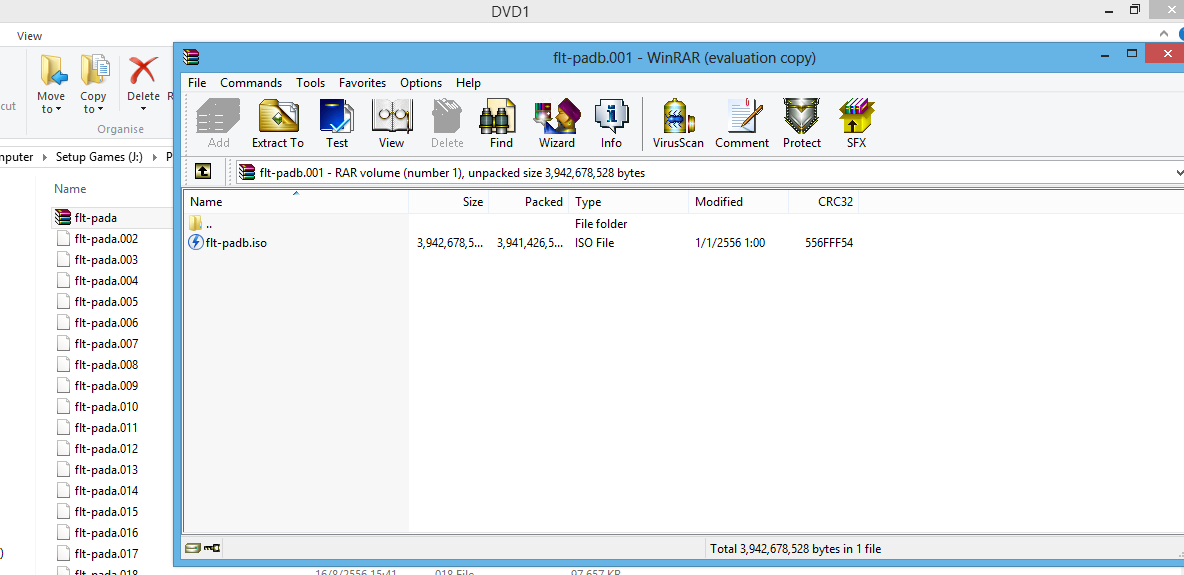1184x575 pixels.
Task: Add an archive Comment
Action: pos(742,124)
